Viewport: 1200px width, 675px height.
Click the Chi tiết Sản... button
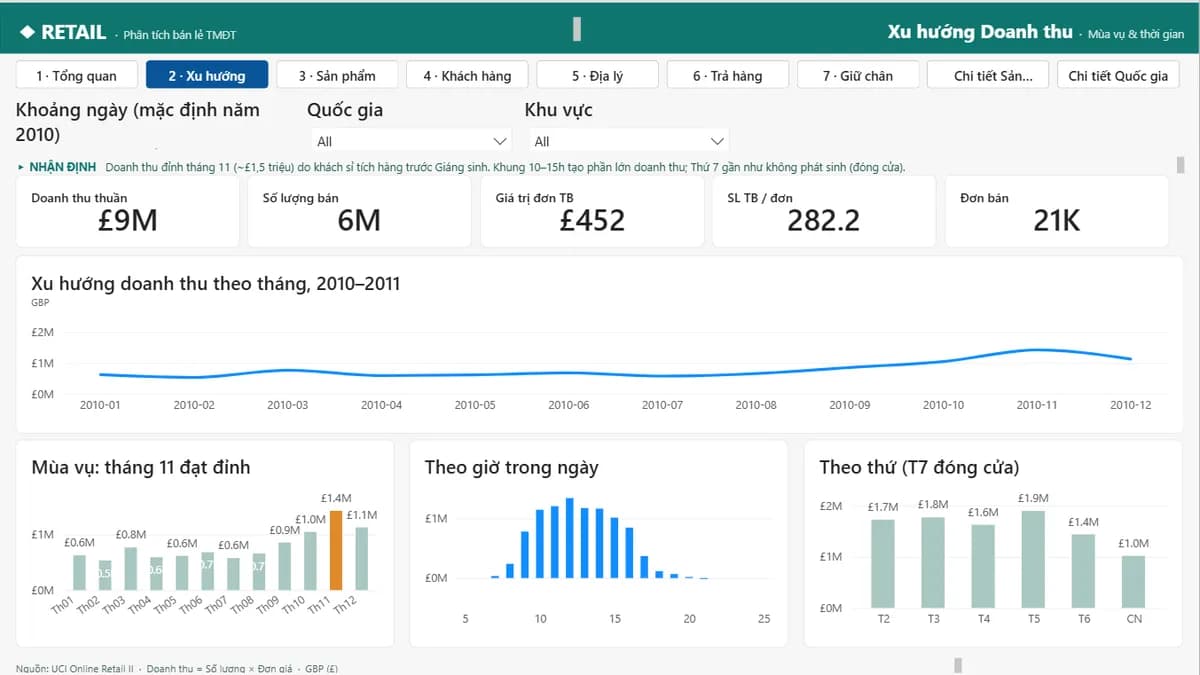[x=987, y=75]
